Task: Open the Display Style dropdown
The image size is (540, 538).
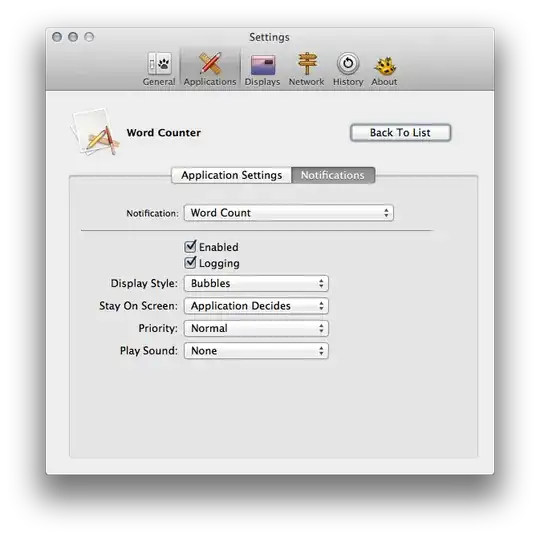Action: point(256,283)
